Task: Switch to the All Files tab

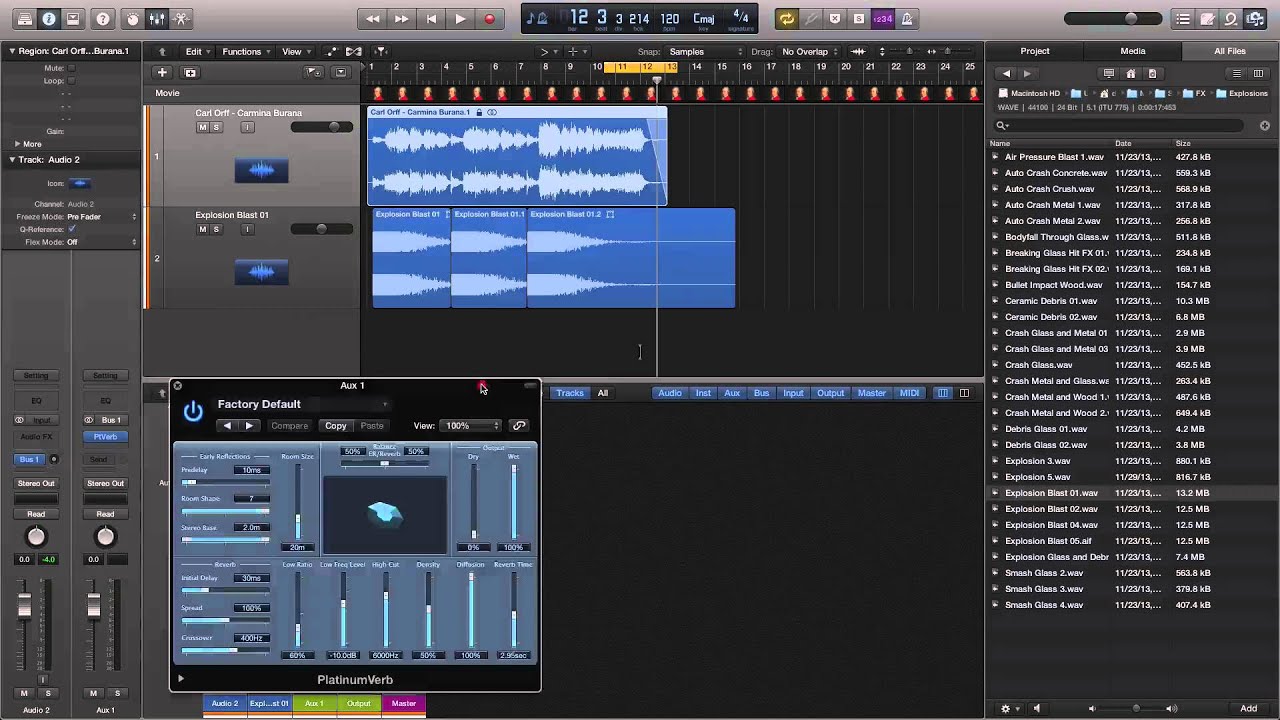Action: (x=1230, y=51)
